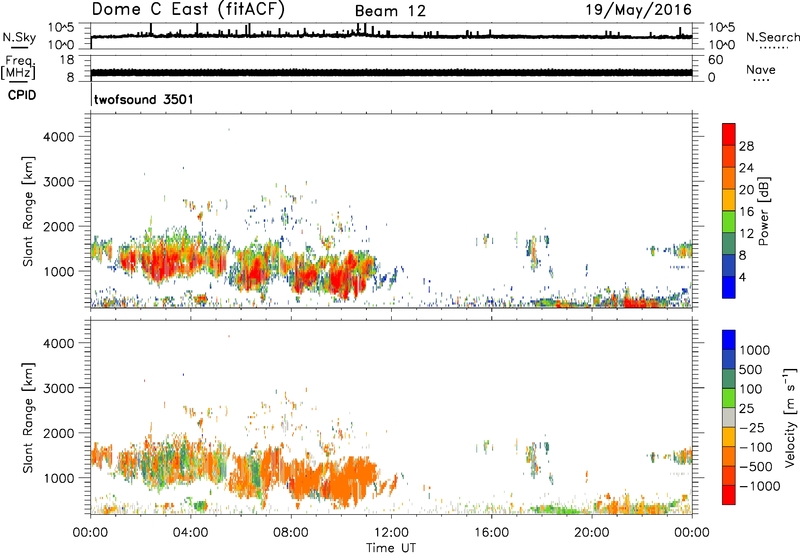This screenshot has height=554, width=800.
Task: Click the red segment of the power color bar
Action: click(729, 134)
